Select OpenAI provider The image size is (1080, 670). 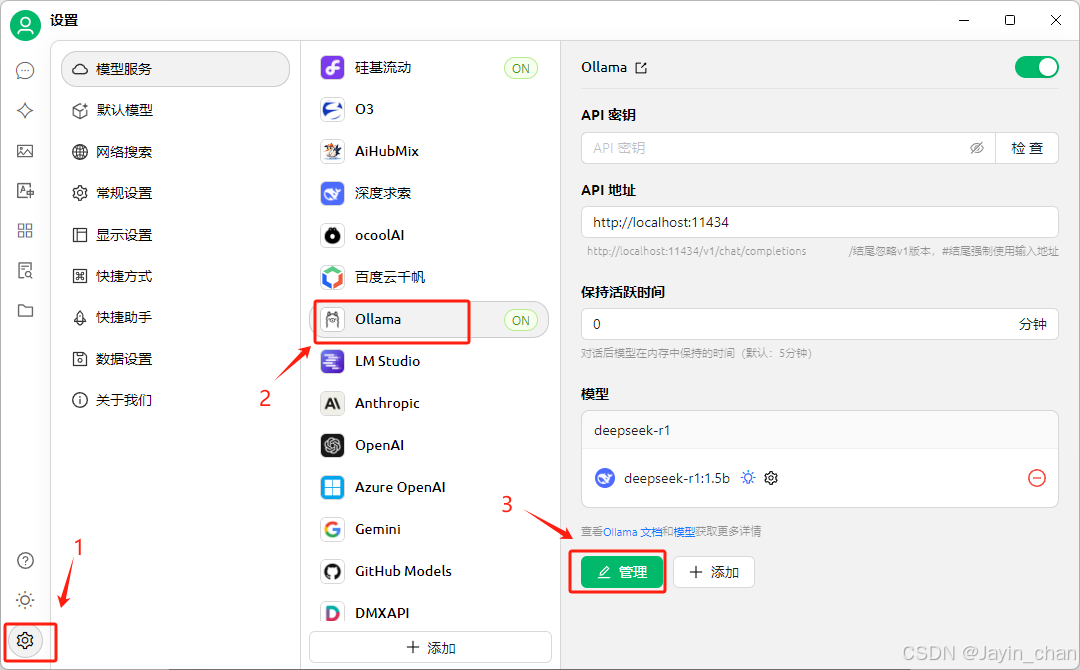click(x=429, y=446)
